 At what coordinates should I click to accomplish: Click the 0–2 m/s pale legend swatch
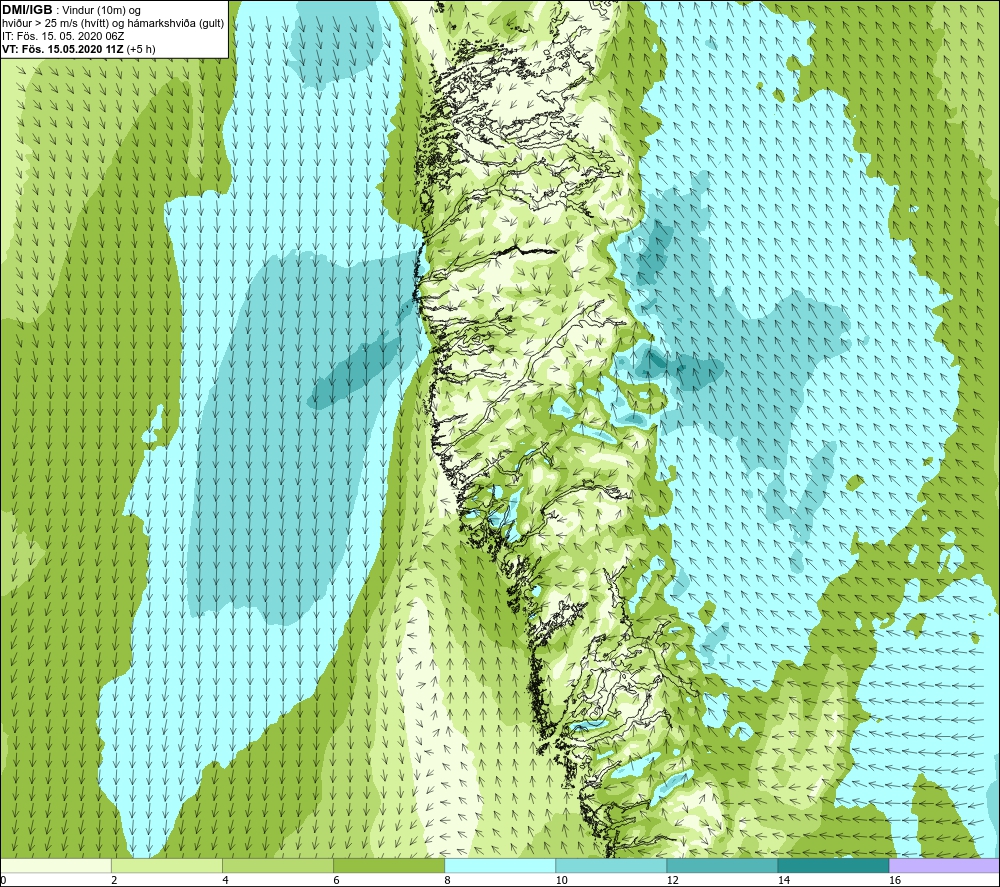point(56,865)
